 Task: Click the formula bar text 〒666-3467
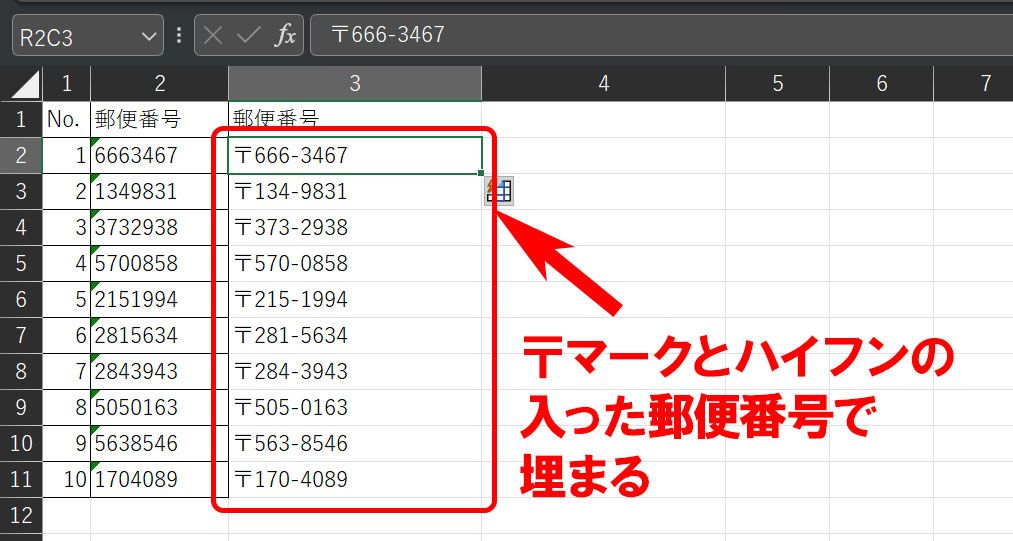point(388,35)
